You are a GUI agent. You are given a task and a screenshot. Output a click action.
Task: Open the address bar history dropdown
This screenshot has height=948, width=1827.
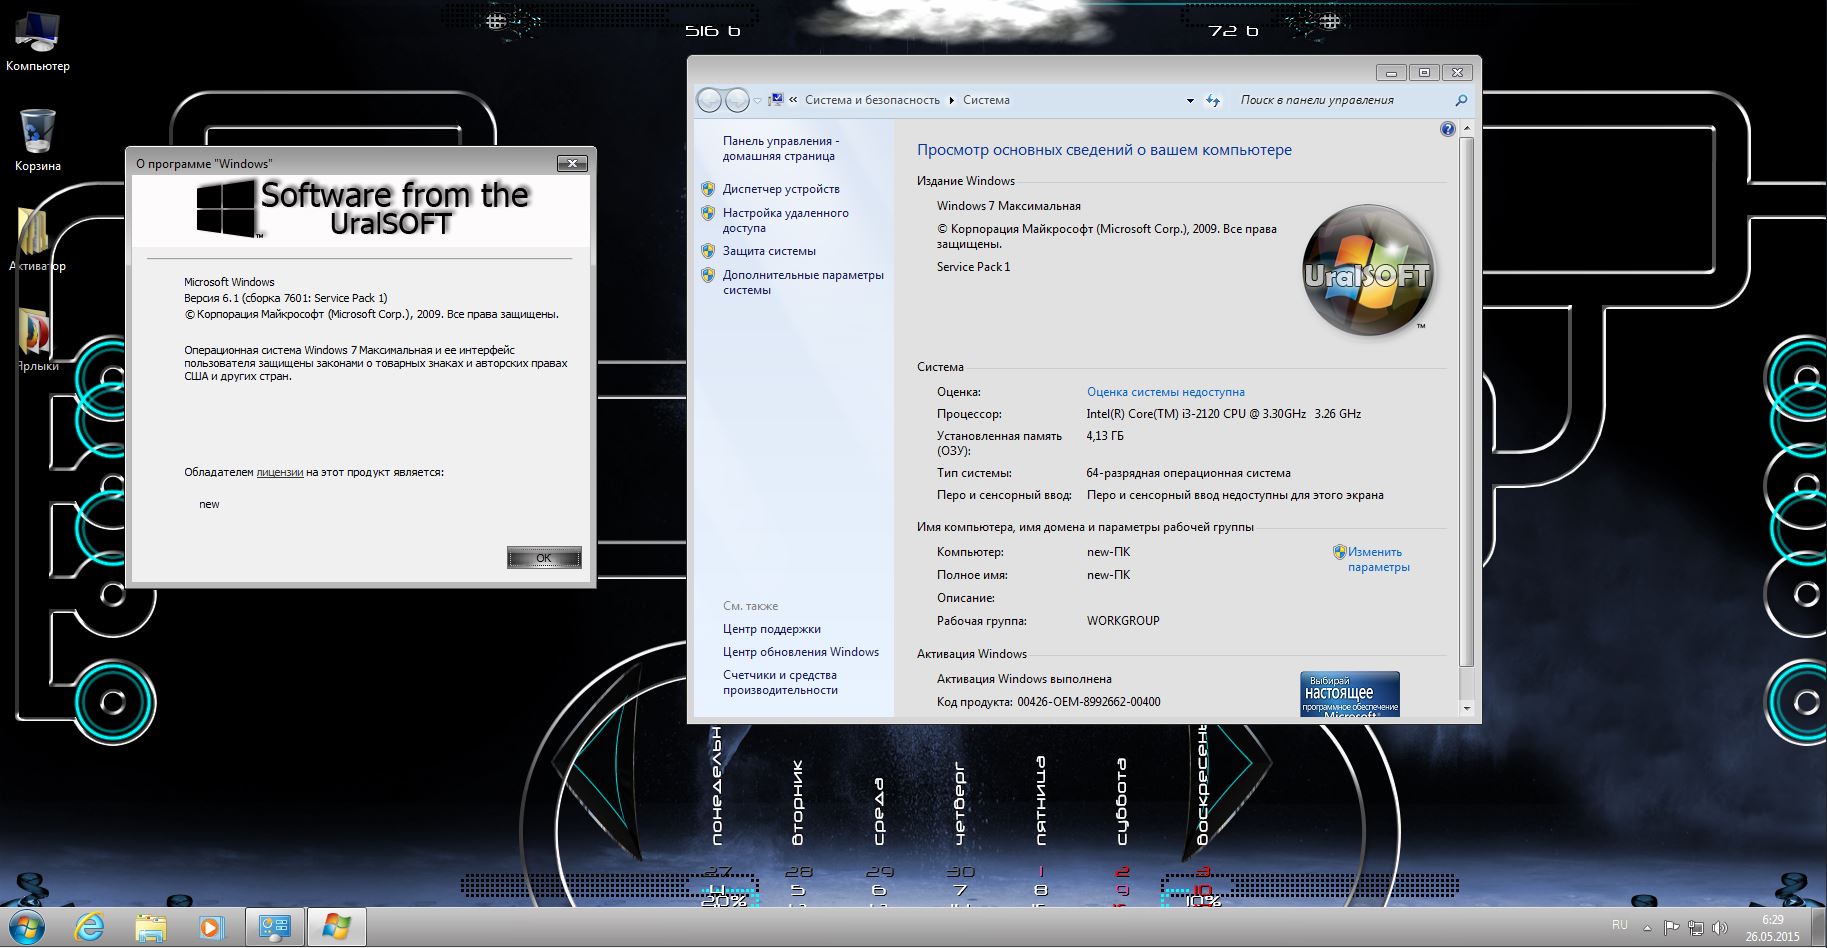point(1190,101)
